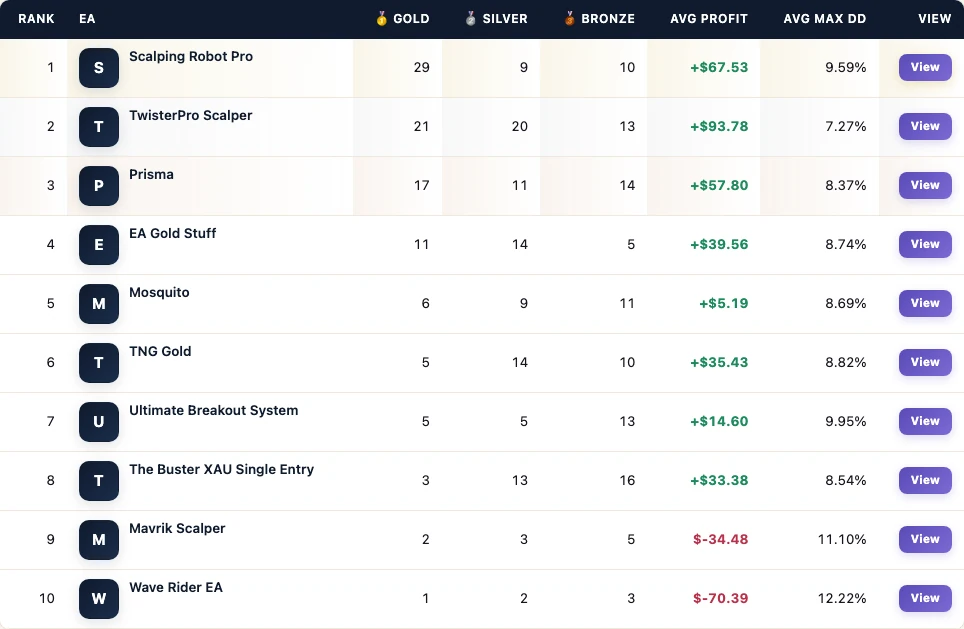The image size is (964, 629).
Task: Click the VIEW column header
Action: click(x=934, y=19)
